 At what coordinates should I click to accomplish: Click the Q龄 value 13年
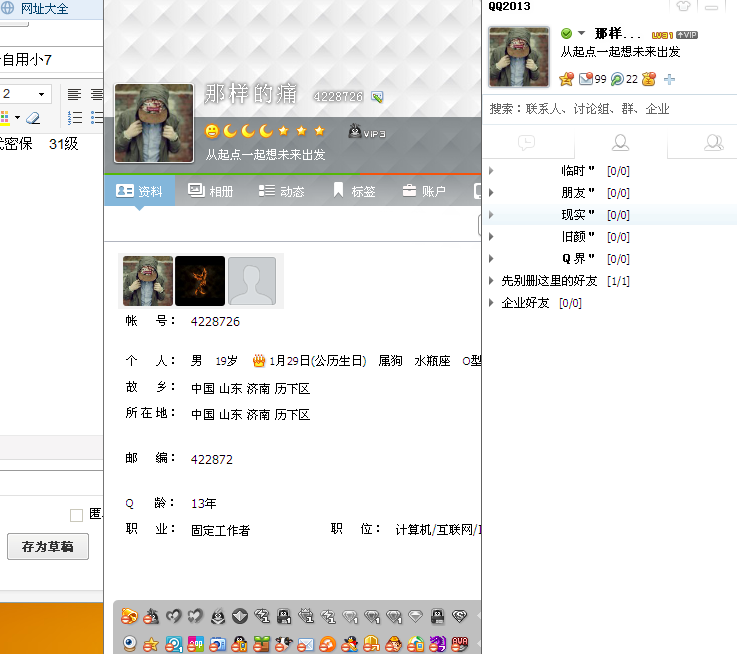coord(204,504)
